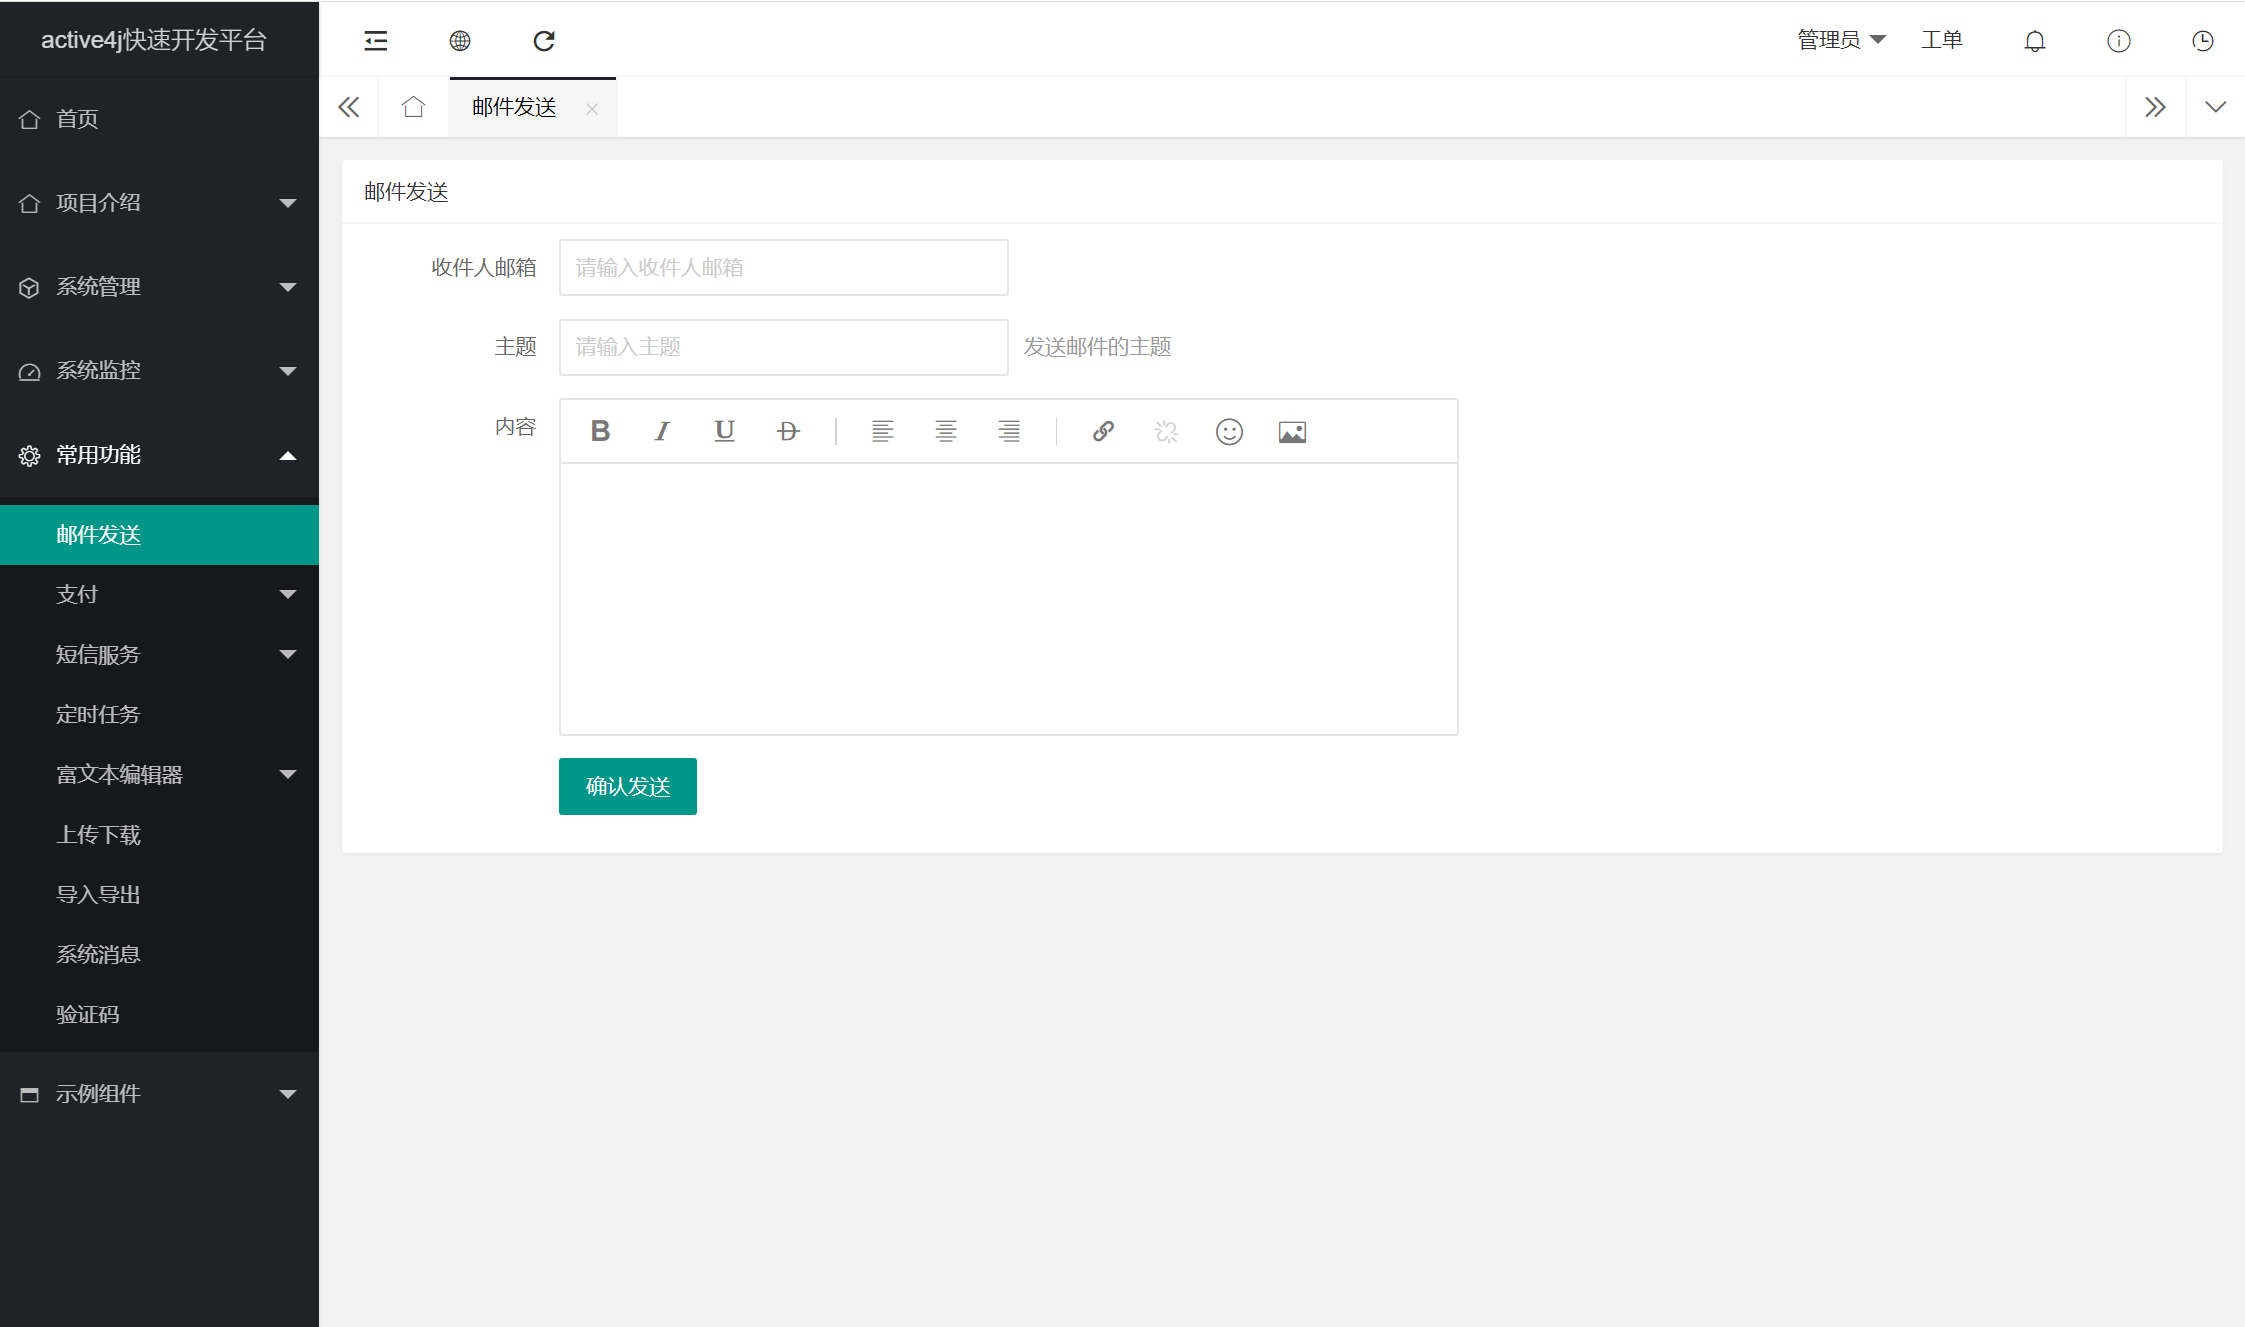Click the 确认发送 button
Image resolution: width=2245 pixels, height=1327 pixels.
tap(627, 786)
